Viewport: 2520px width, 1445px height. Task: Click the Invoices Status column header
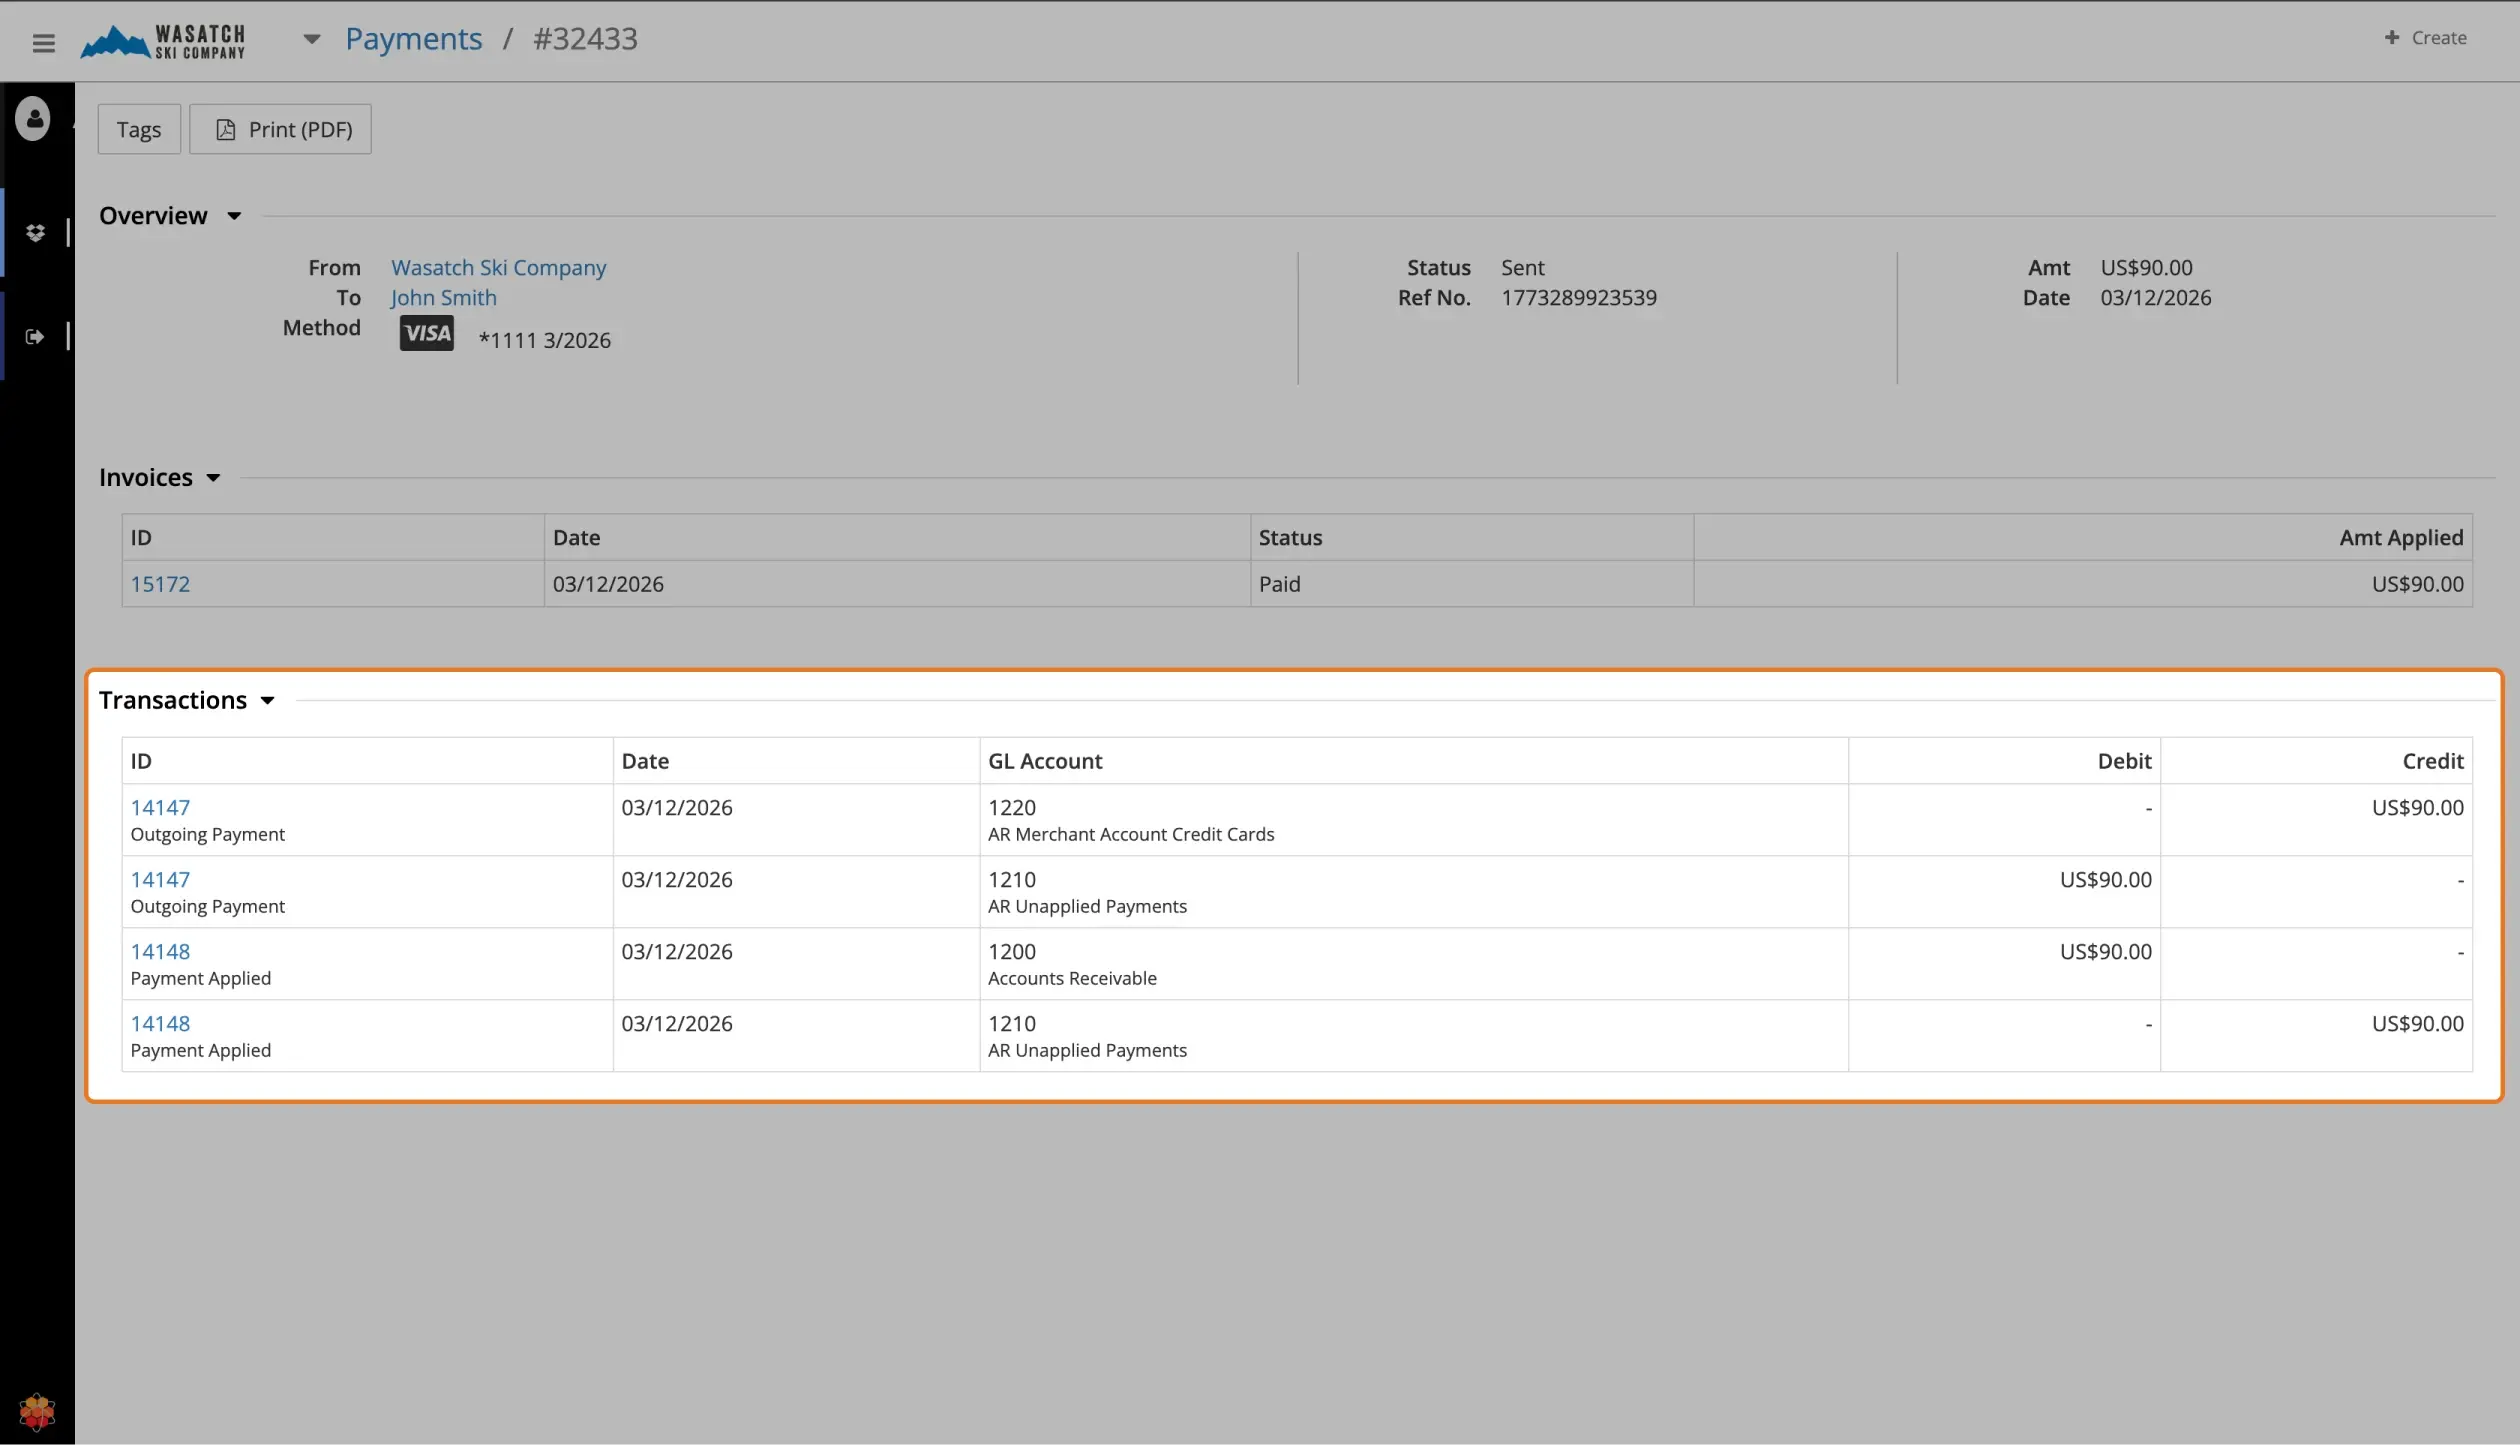point(1471,538)
